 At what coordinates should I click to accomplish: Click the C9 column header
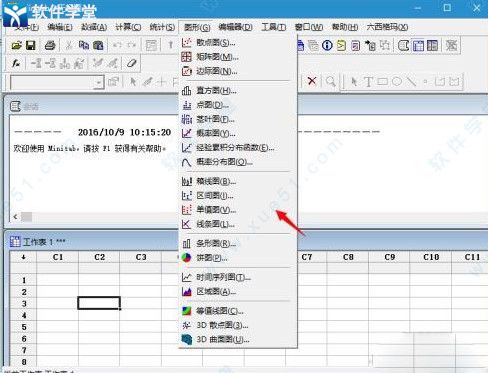coord(389,257)
